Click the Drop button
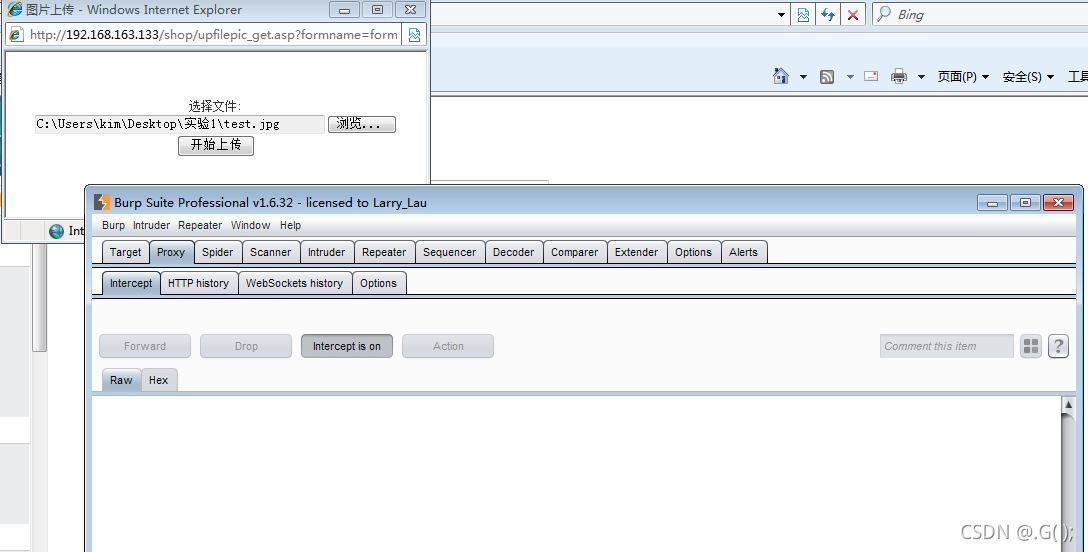 [x=246, y=346]
